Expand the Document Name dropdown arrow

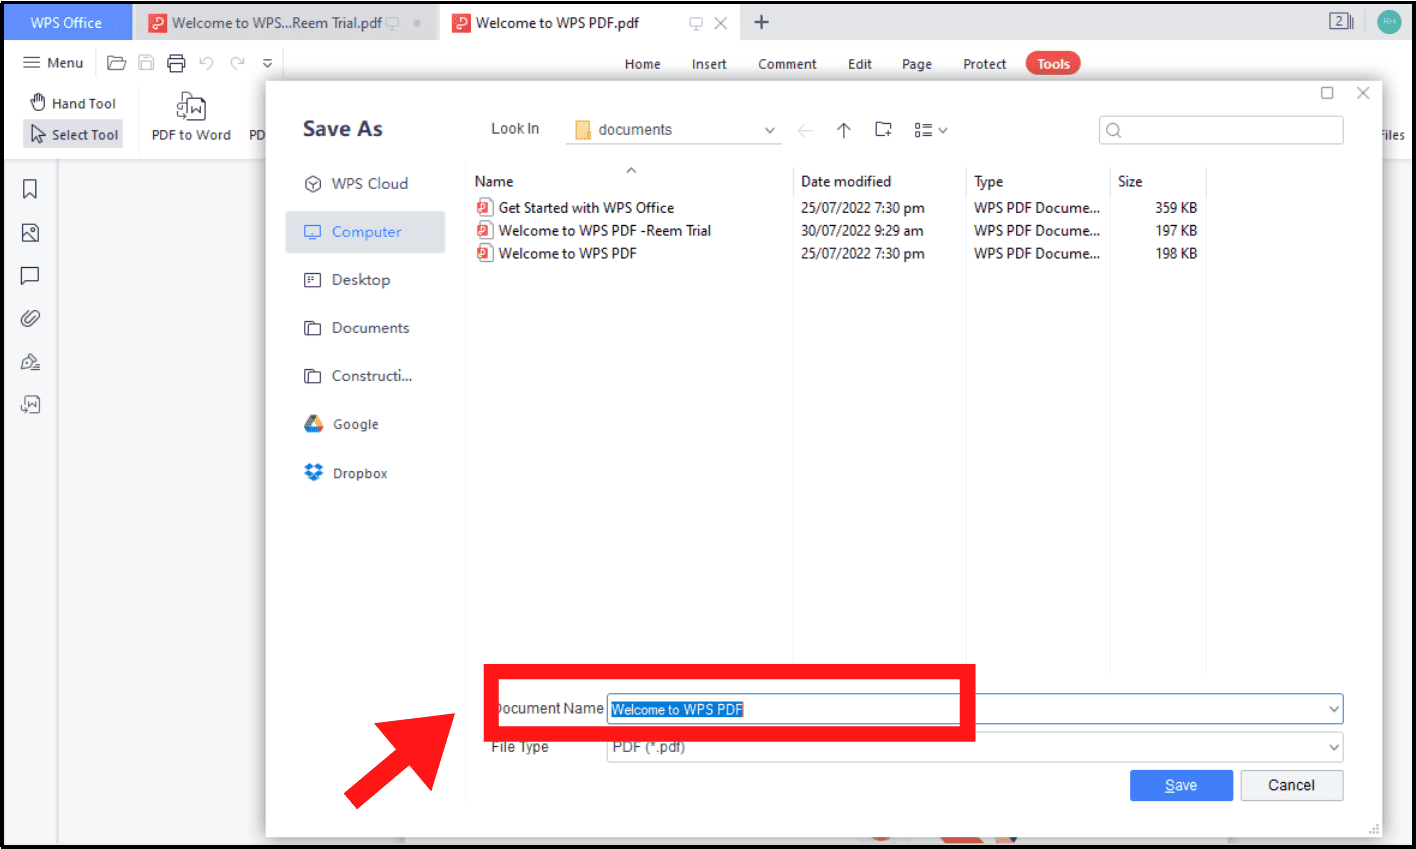pyautogui.click(x=1333, y=709)
